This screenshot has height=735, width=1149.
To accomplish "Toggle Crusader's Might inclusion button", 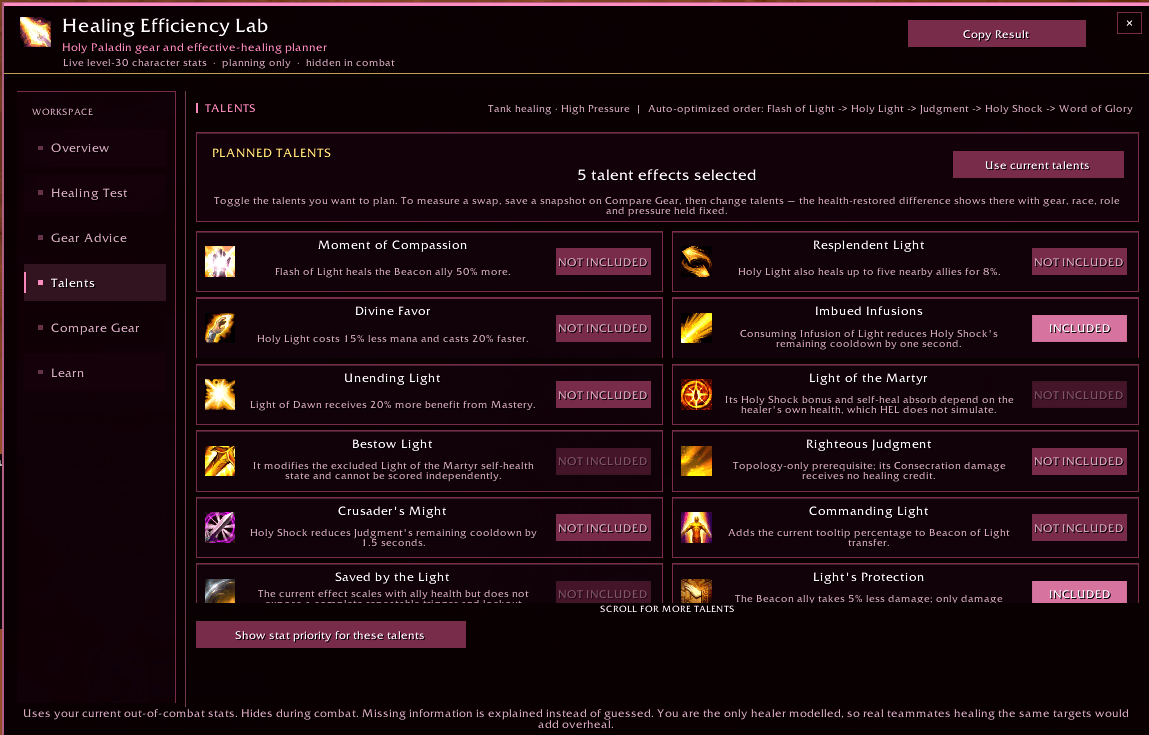I will pyautogui.click(x=603, y=528).
